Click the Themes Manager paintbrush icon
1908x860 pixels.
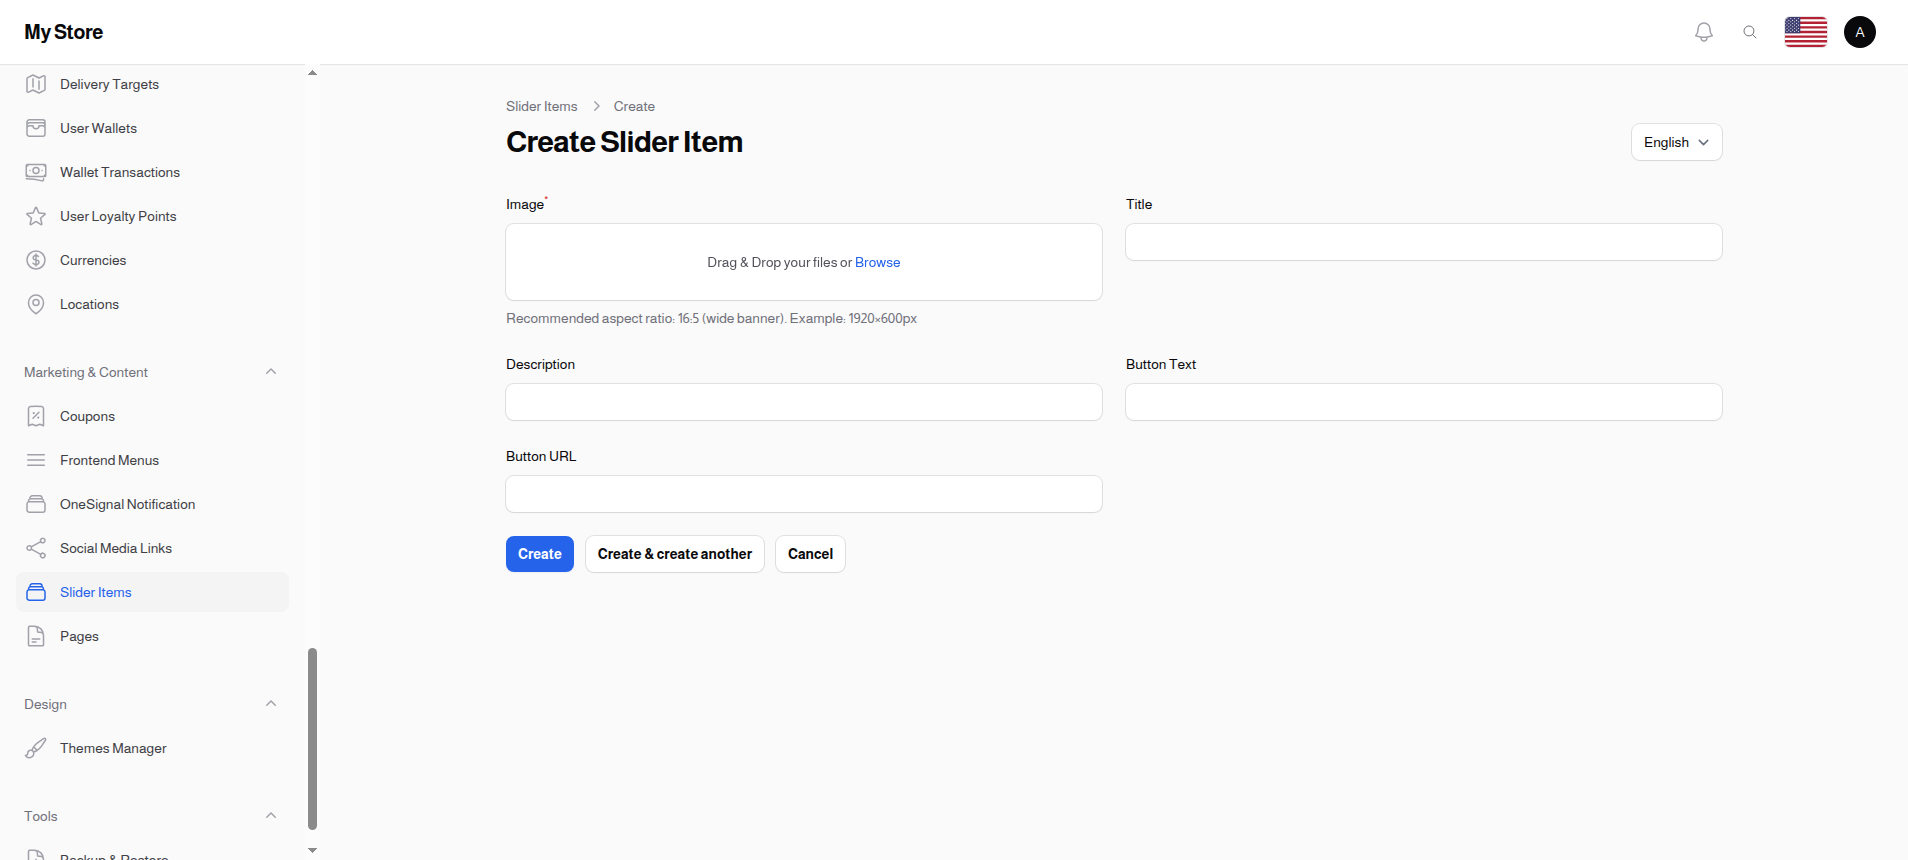[x=36, y=748]
